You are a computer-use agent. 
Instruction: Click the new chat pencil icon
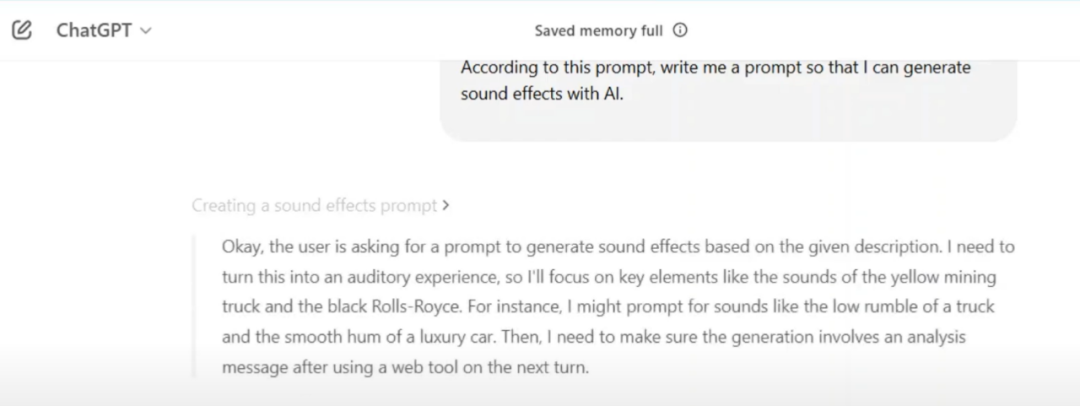pyautogui.click(x=22, y=30)
